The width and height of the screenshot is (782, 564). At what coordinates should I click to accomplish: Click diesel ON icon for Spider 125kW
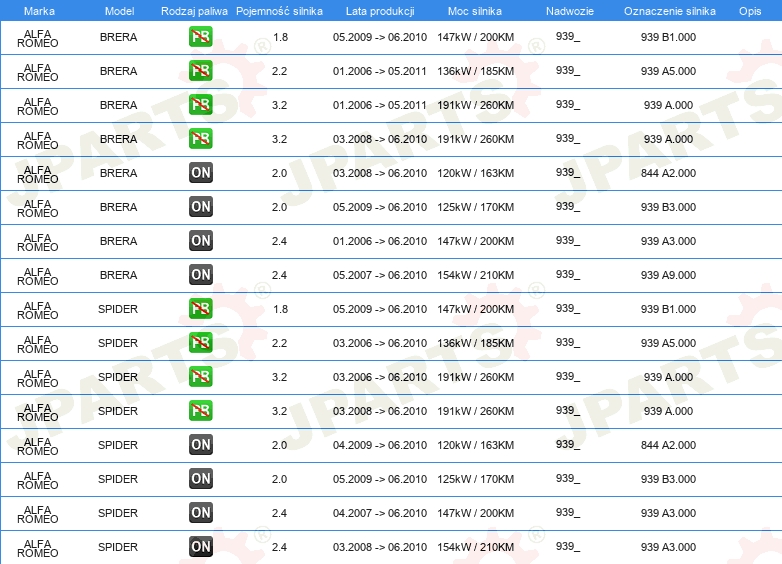coord(200,478)
